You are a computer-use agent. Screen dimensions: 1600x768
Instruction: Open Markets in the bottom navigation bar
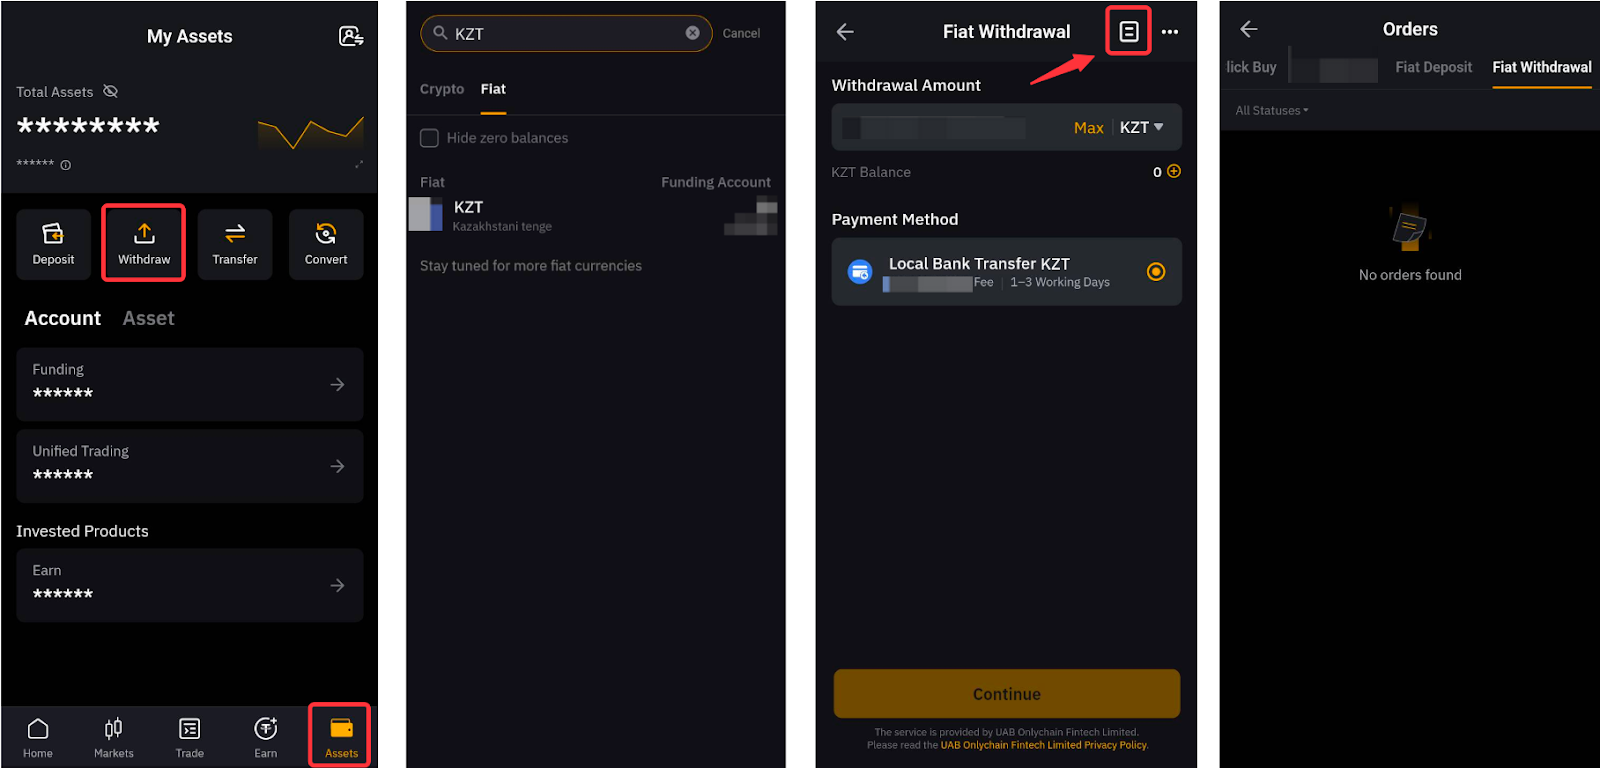pyautogui.click(x=114, y=738)
